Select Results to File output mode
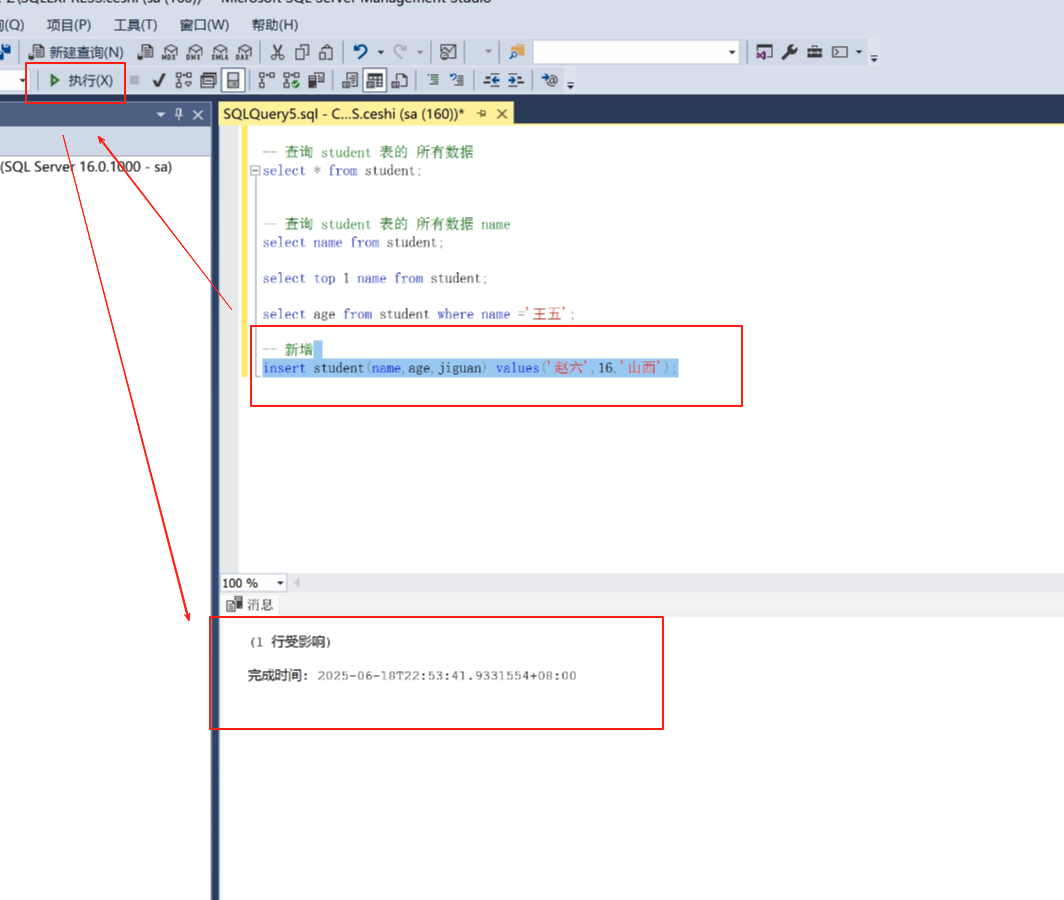The image size is (1064, 900). [x=400, y=81]
